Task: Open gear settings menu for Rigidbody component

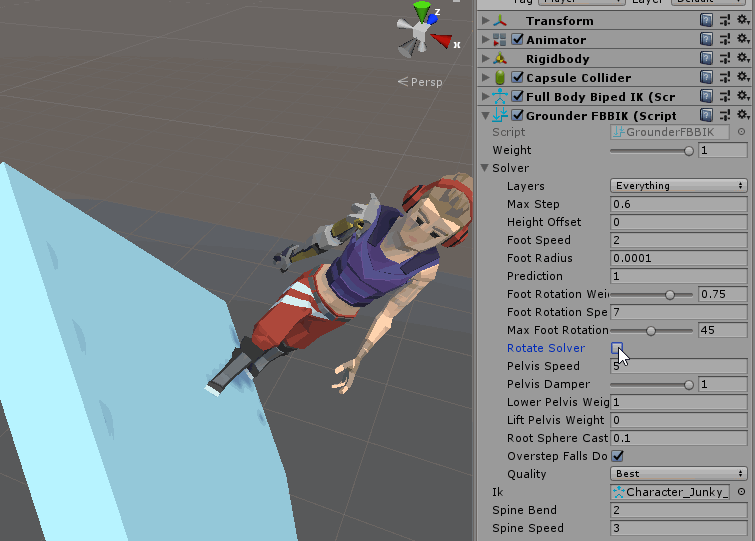Action: (743, 58)
